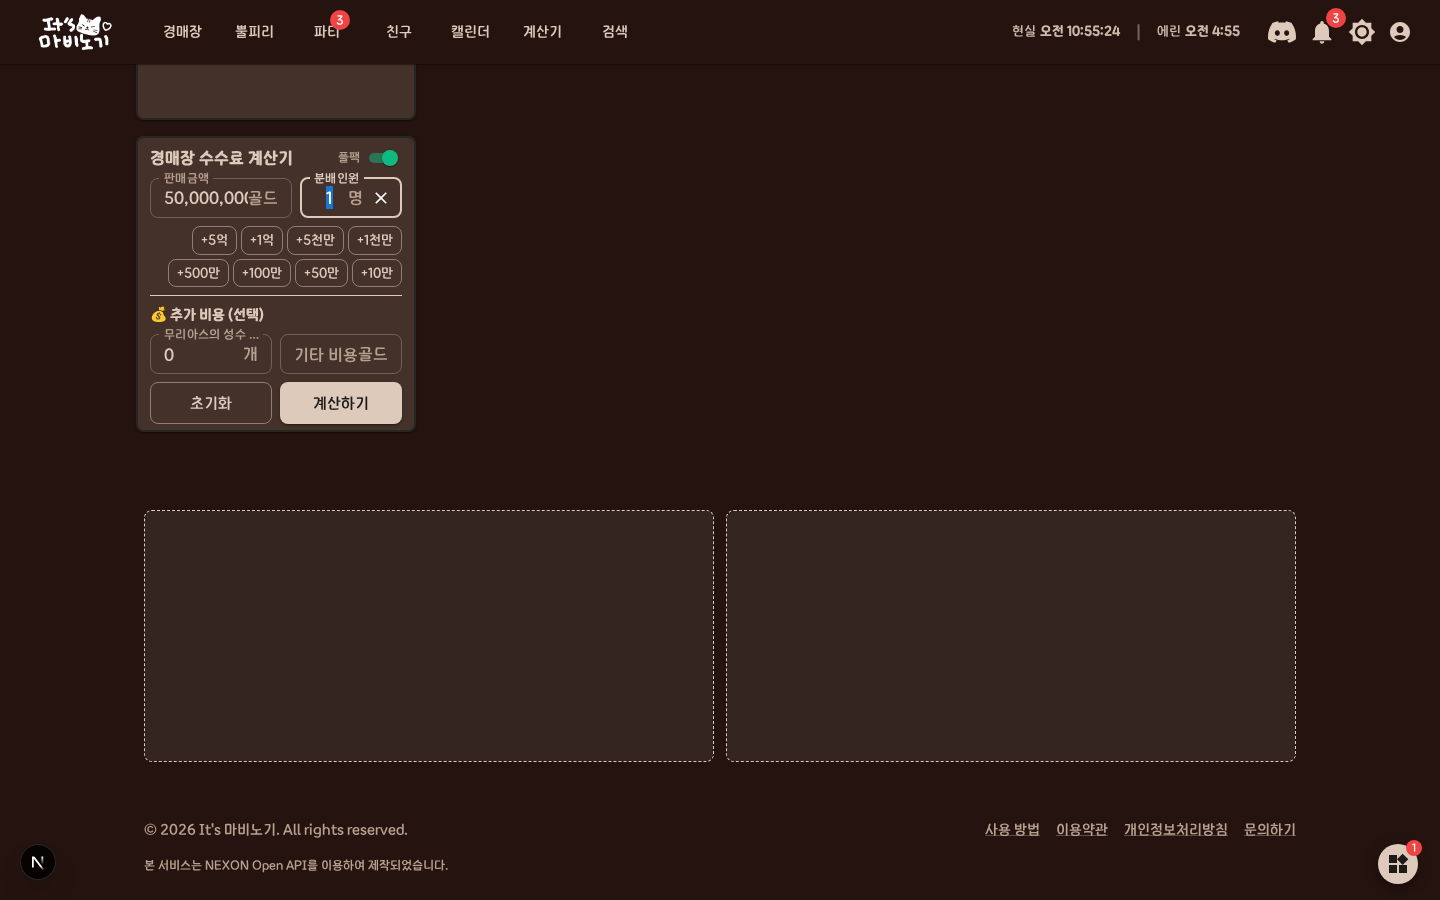
Task: Open the 계산기 menu
Action: coord(542,32)
